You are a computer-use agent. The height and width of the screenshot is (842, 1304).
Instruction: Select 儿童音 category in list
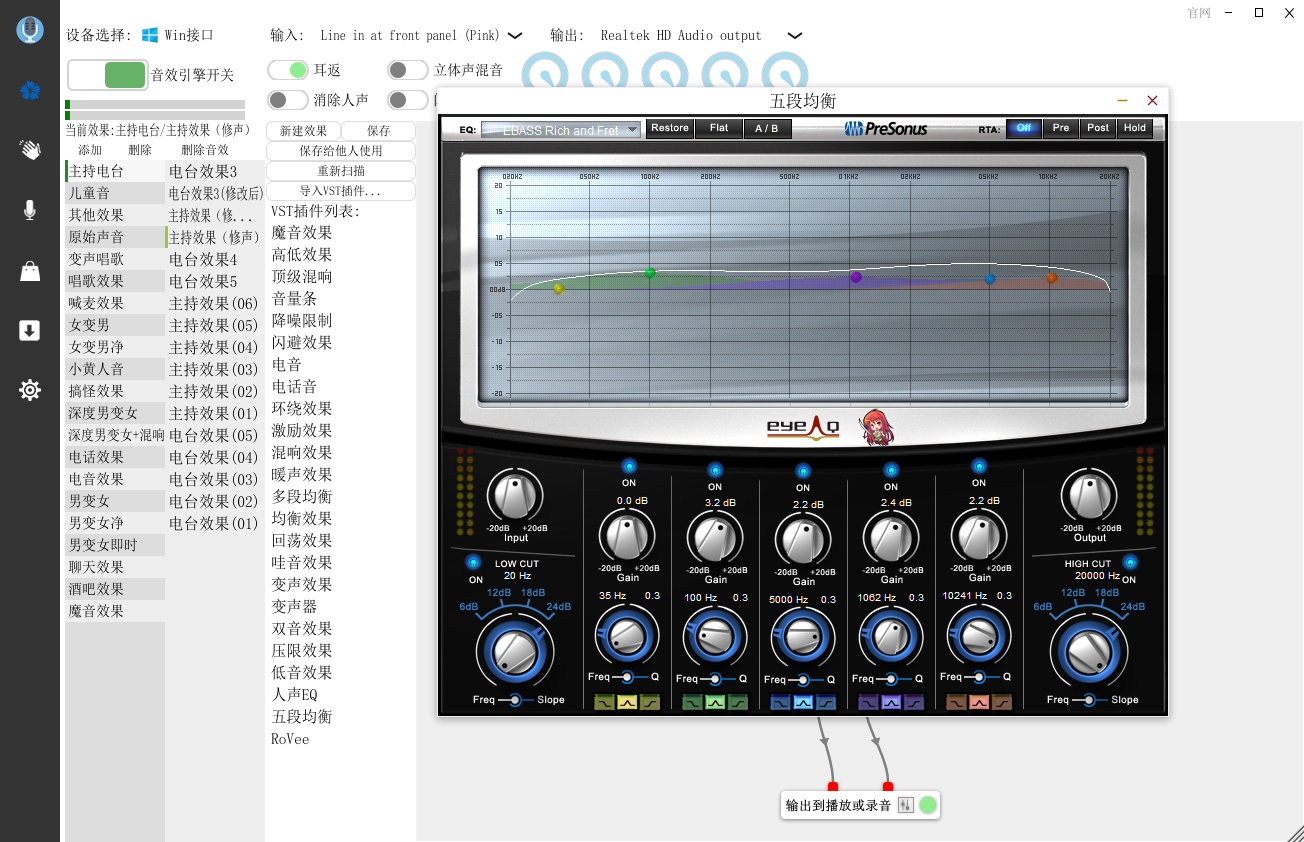(115, 193)
